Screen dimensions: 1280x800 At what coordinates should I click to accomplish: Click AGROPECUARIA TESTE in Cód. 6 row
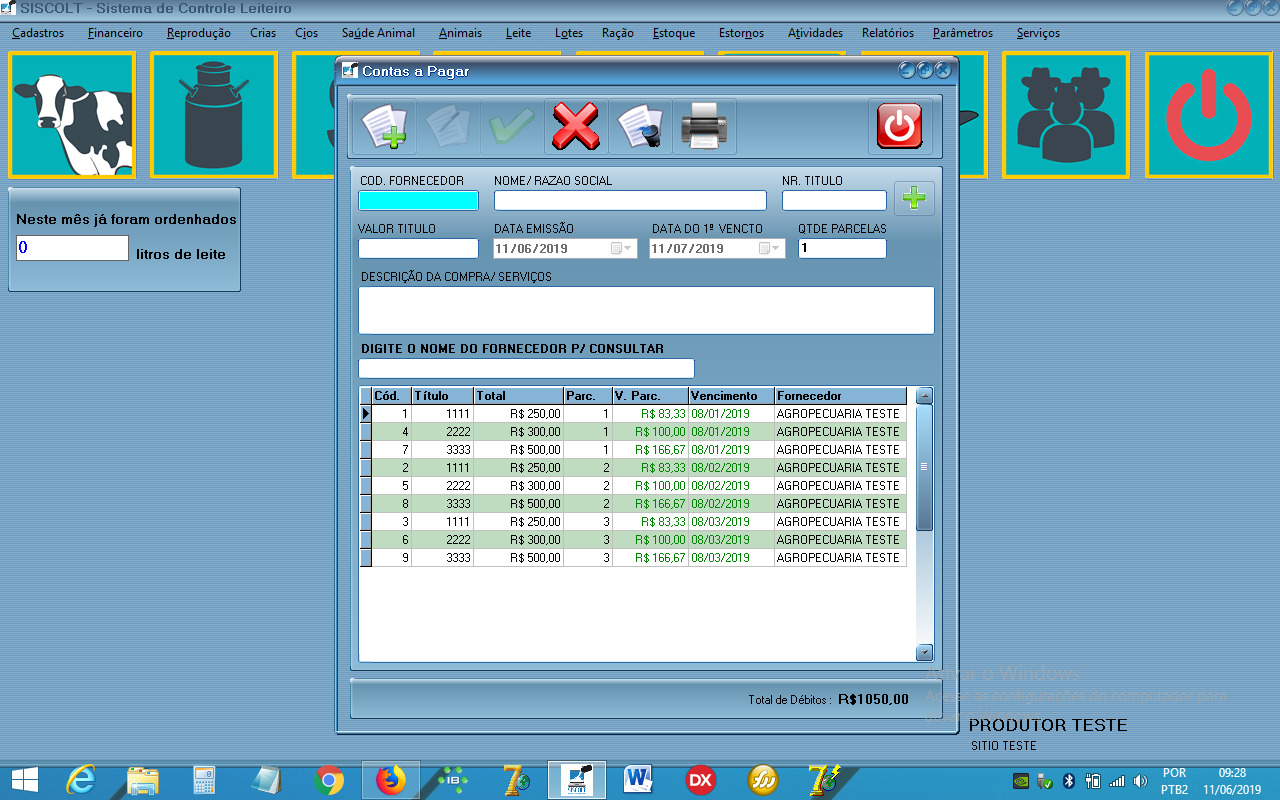coord(838,540)
